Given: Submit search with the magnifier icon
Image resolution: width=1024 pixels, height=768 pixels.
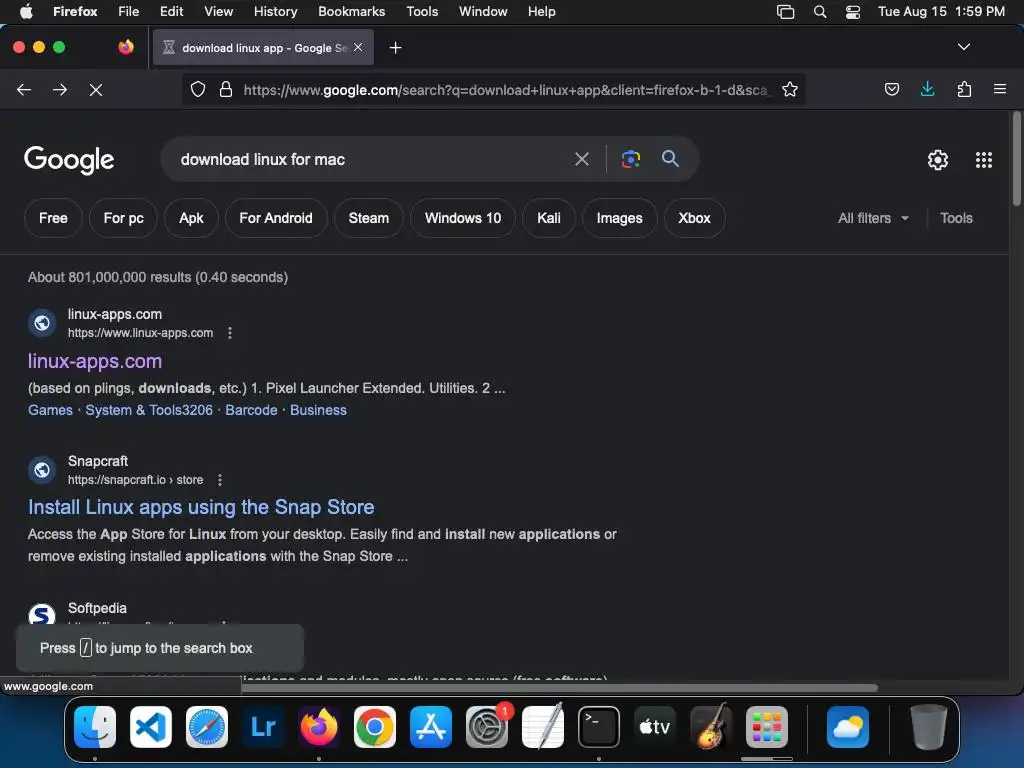Looking at the screenshot, I should coord(670,159).
